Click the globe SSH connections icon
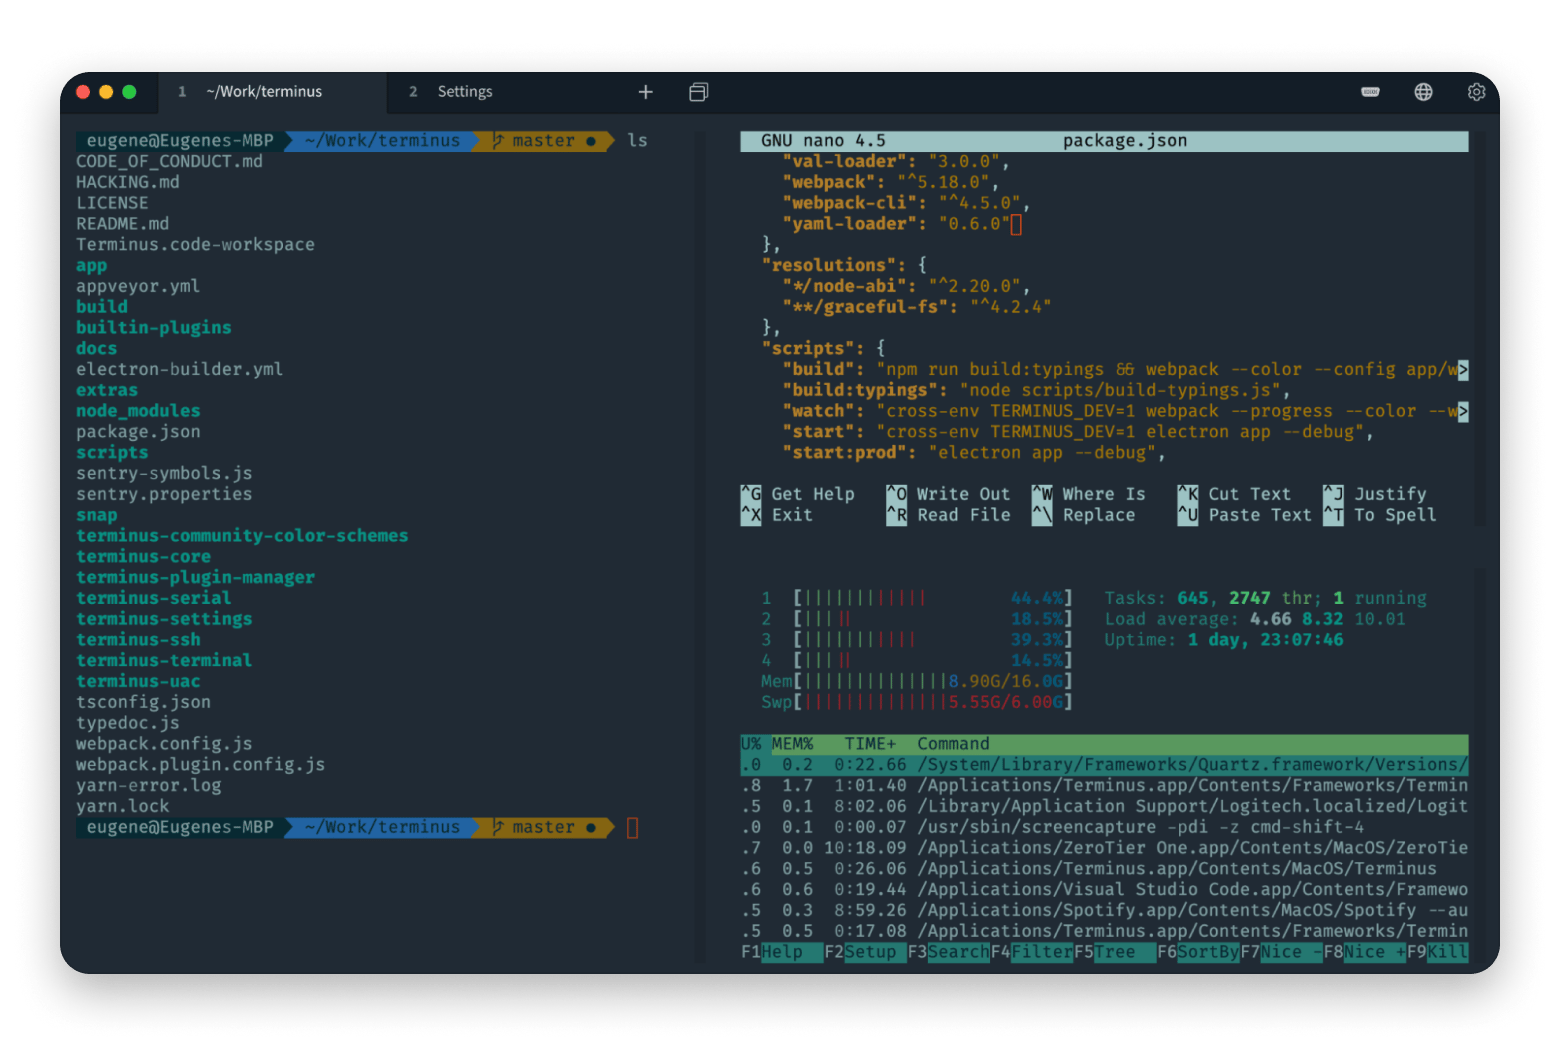 click(1423, 92)
